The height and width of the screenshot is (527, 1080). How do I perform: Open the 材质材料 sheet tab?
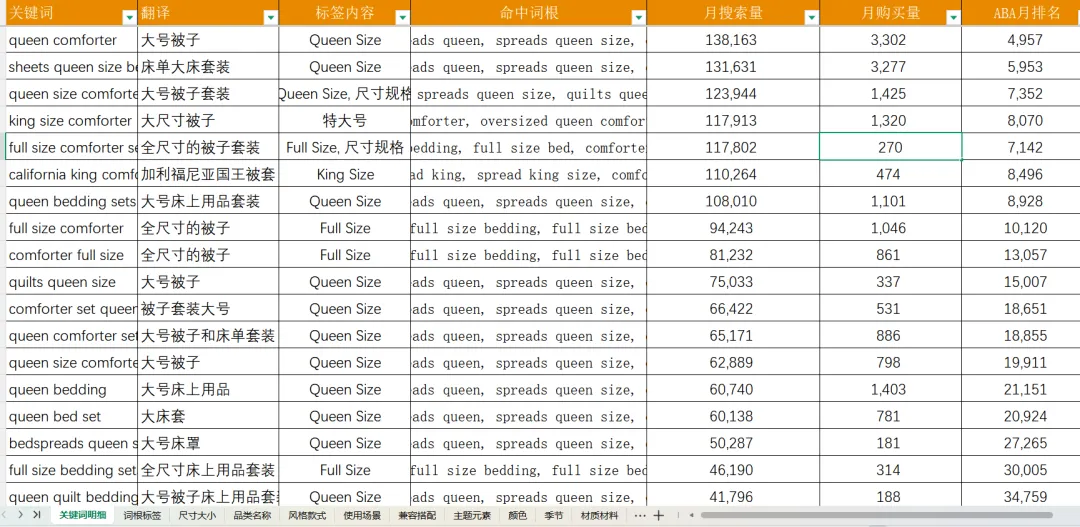pyautogui.click(x=599, y=515)
